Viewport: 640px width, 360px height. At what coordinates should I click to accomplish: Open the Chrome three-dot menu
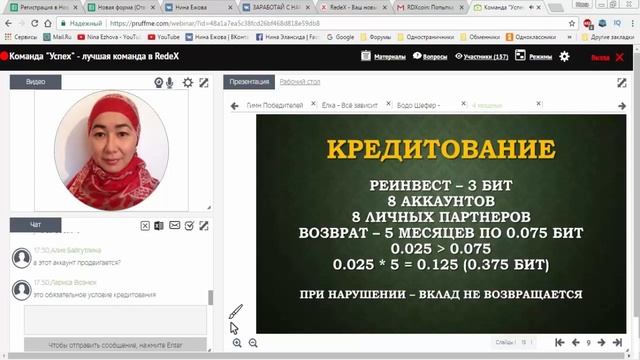pos(633,23)
